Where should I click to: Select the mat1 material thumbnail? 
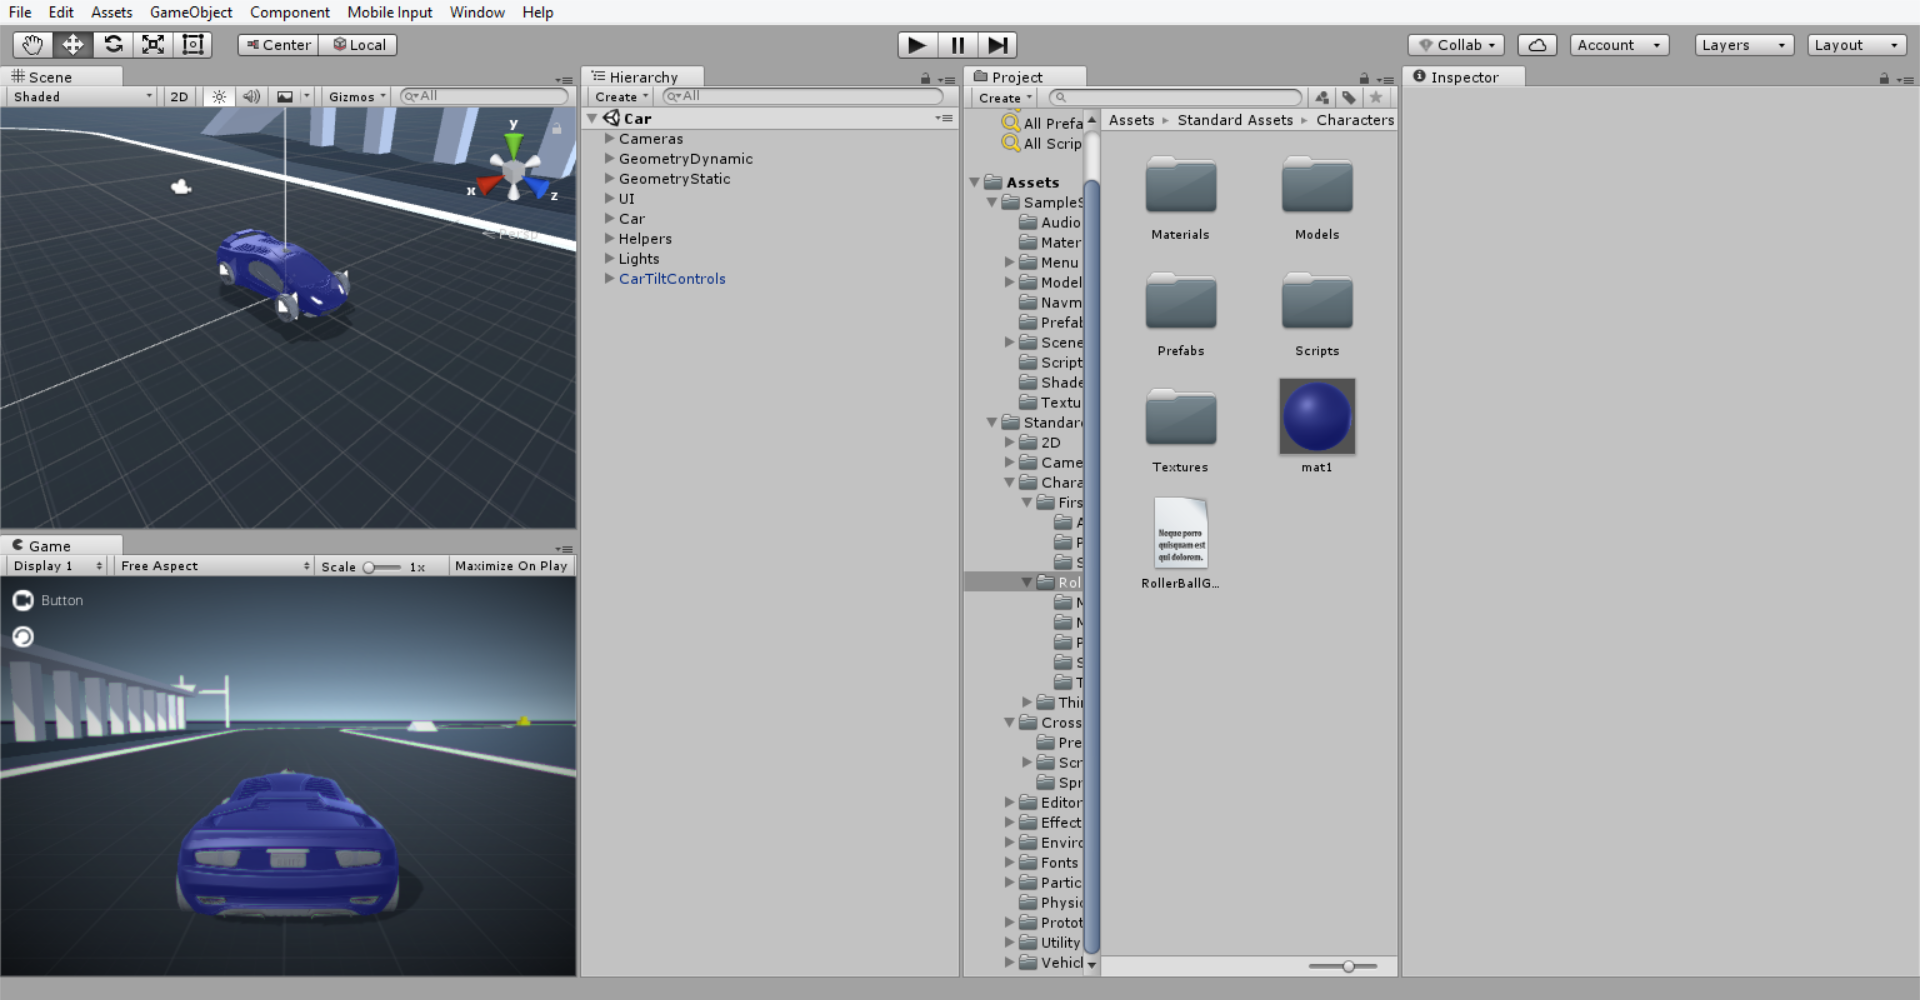pos(1316,417)
